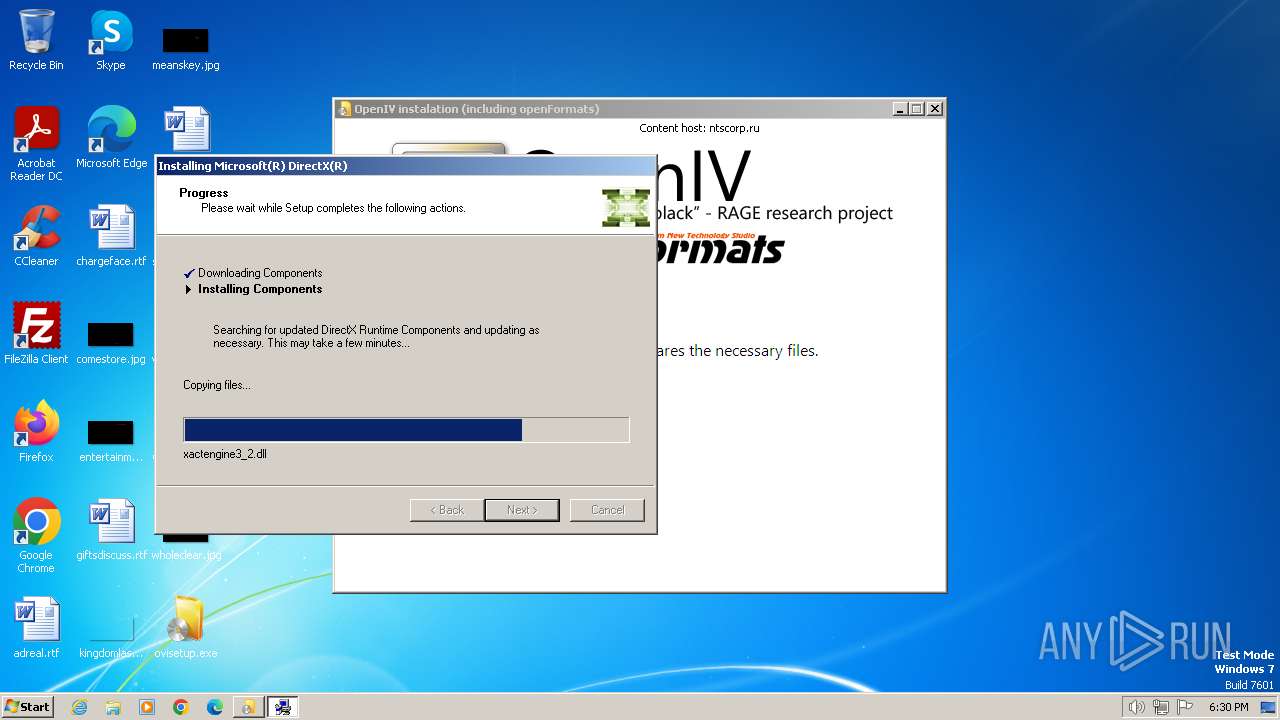The image size is (1280, 720).
Task: Click 'Content host: ntscorp.ru' text in OpenIV
Action: [x=699, y=128]
